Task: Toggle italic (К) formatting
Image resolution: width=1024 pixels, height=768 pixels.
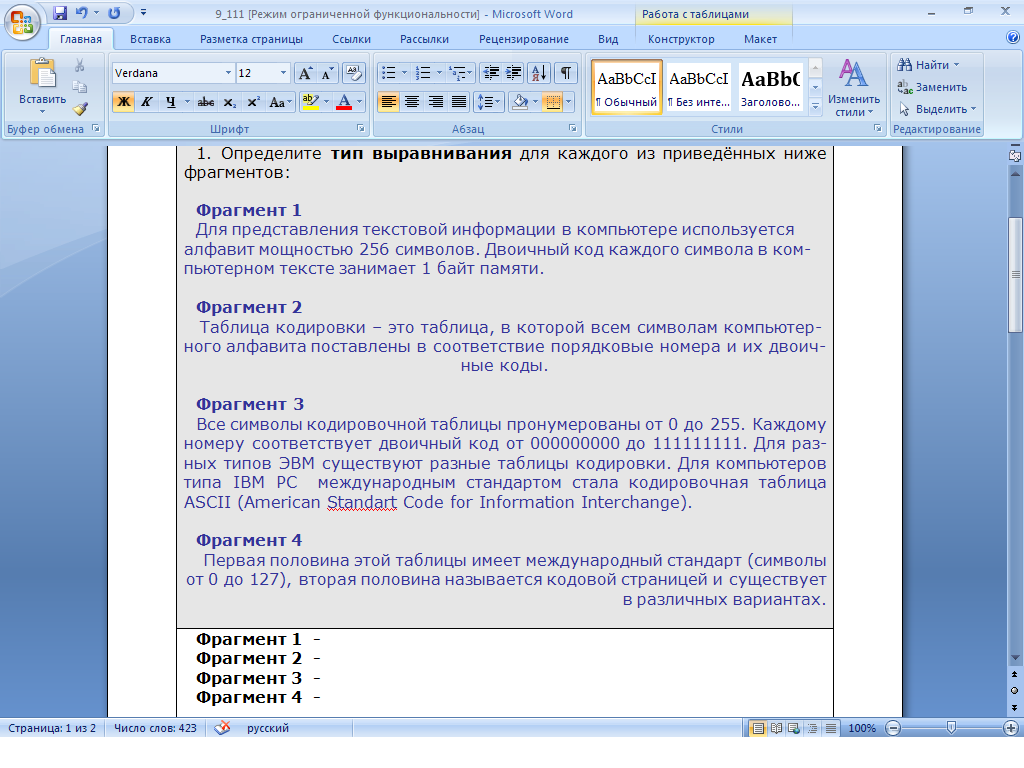Action: (x=147, y=102)
